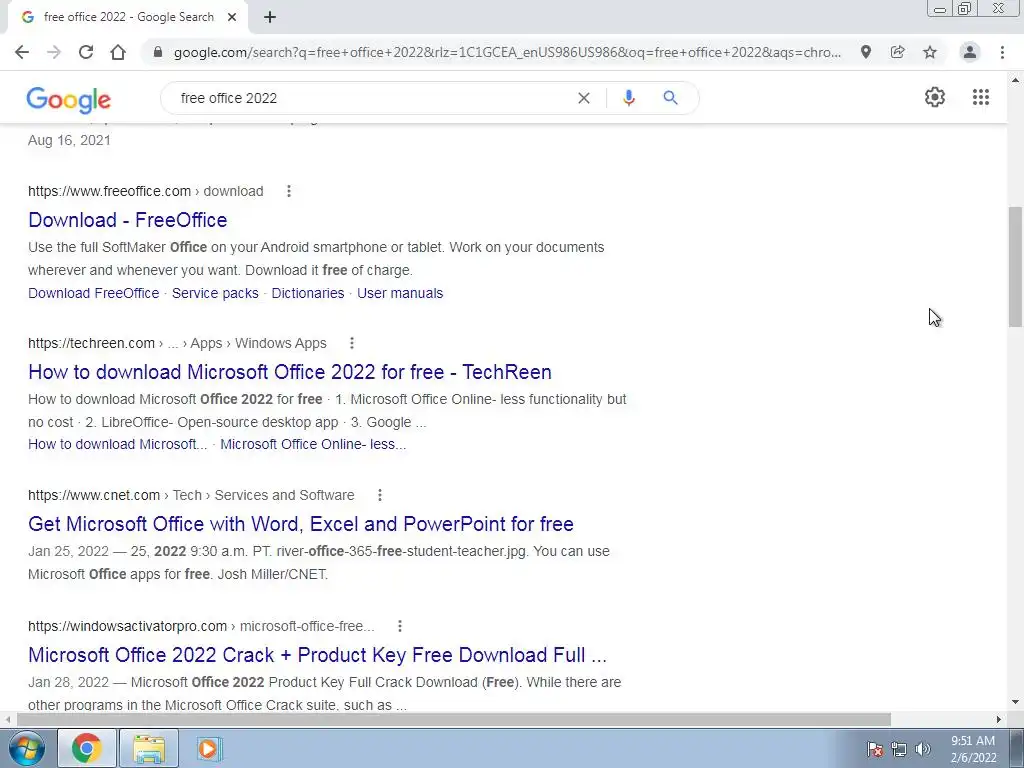Click the scroll up arrow of page

(x=1015, y=80)
